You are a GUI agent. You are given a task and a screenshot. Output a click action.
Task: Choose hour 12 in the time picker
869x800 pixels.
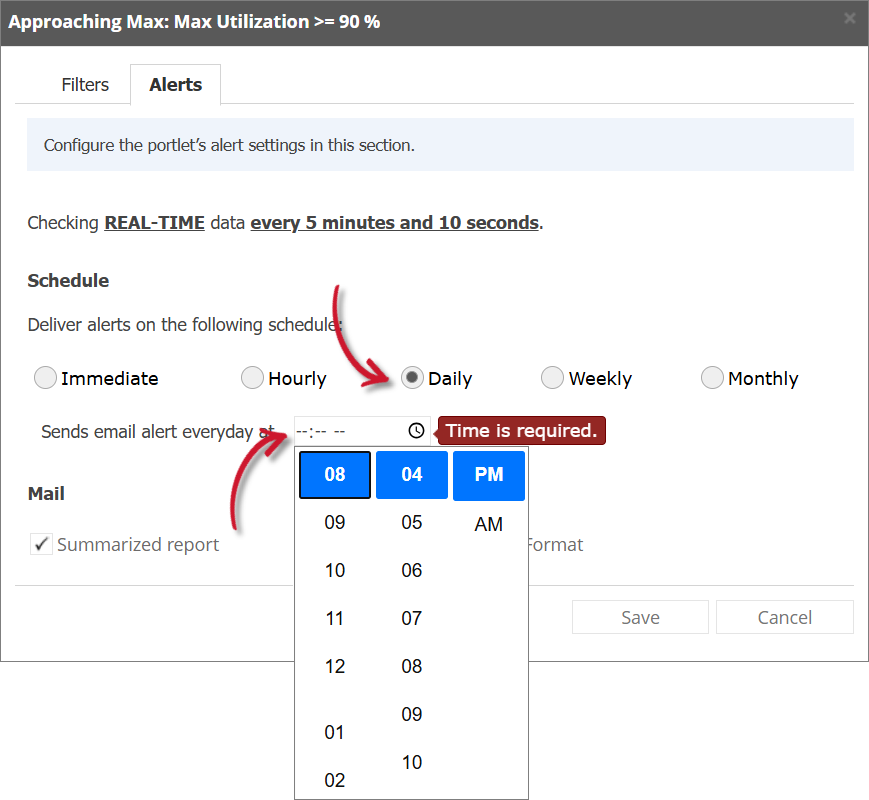[x=334, y=666]
